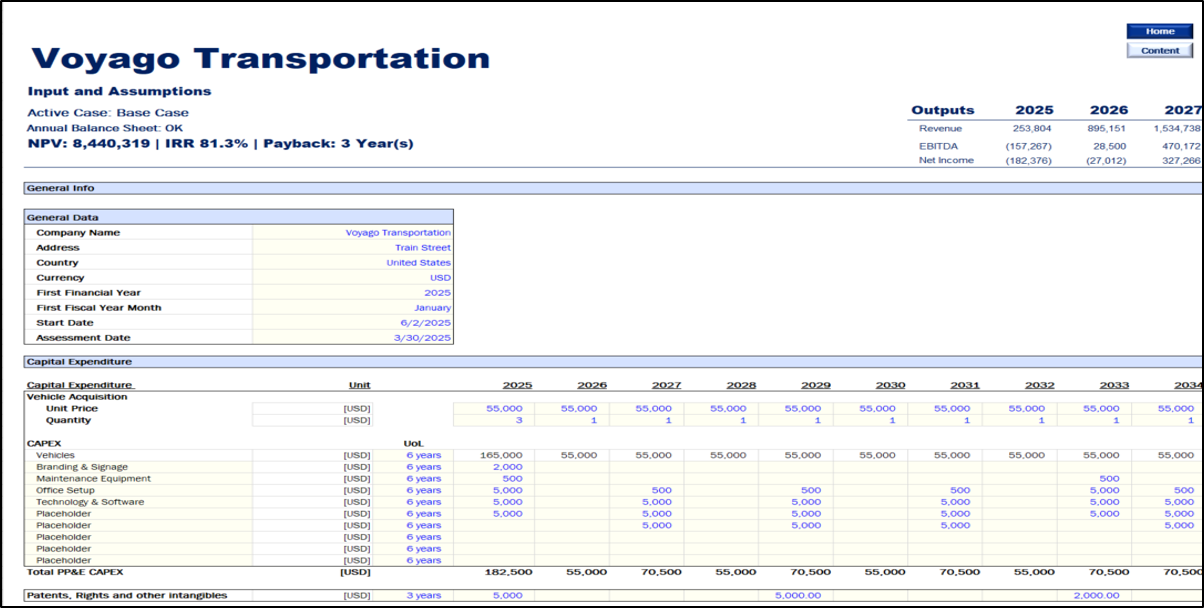Click the First Financial Year value 2025
Screen dimensions: 1204x608
[352, 293]
